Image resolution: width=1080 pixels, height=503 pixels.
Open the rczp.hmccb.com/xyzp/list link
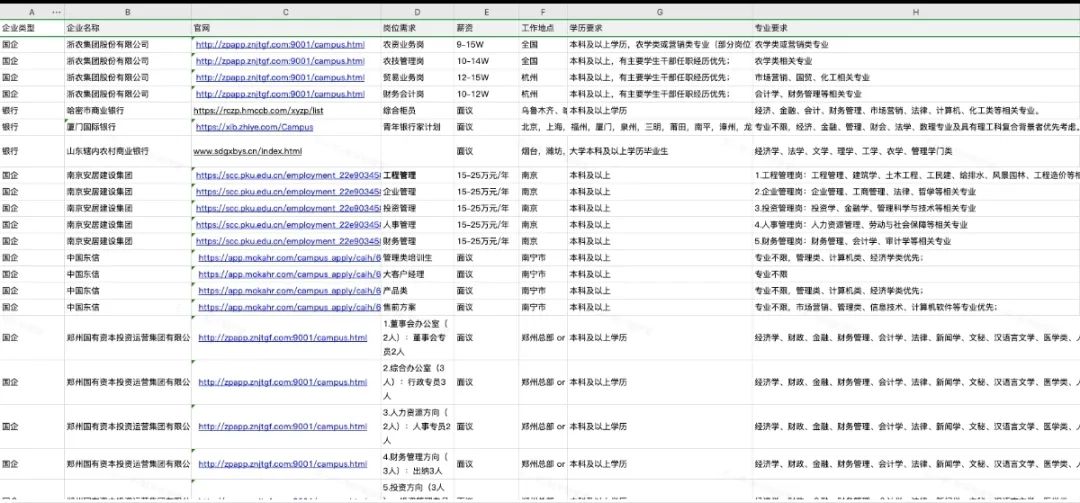point(259,110)
